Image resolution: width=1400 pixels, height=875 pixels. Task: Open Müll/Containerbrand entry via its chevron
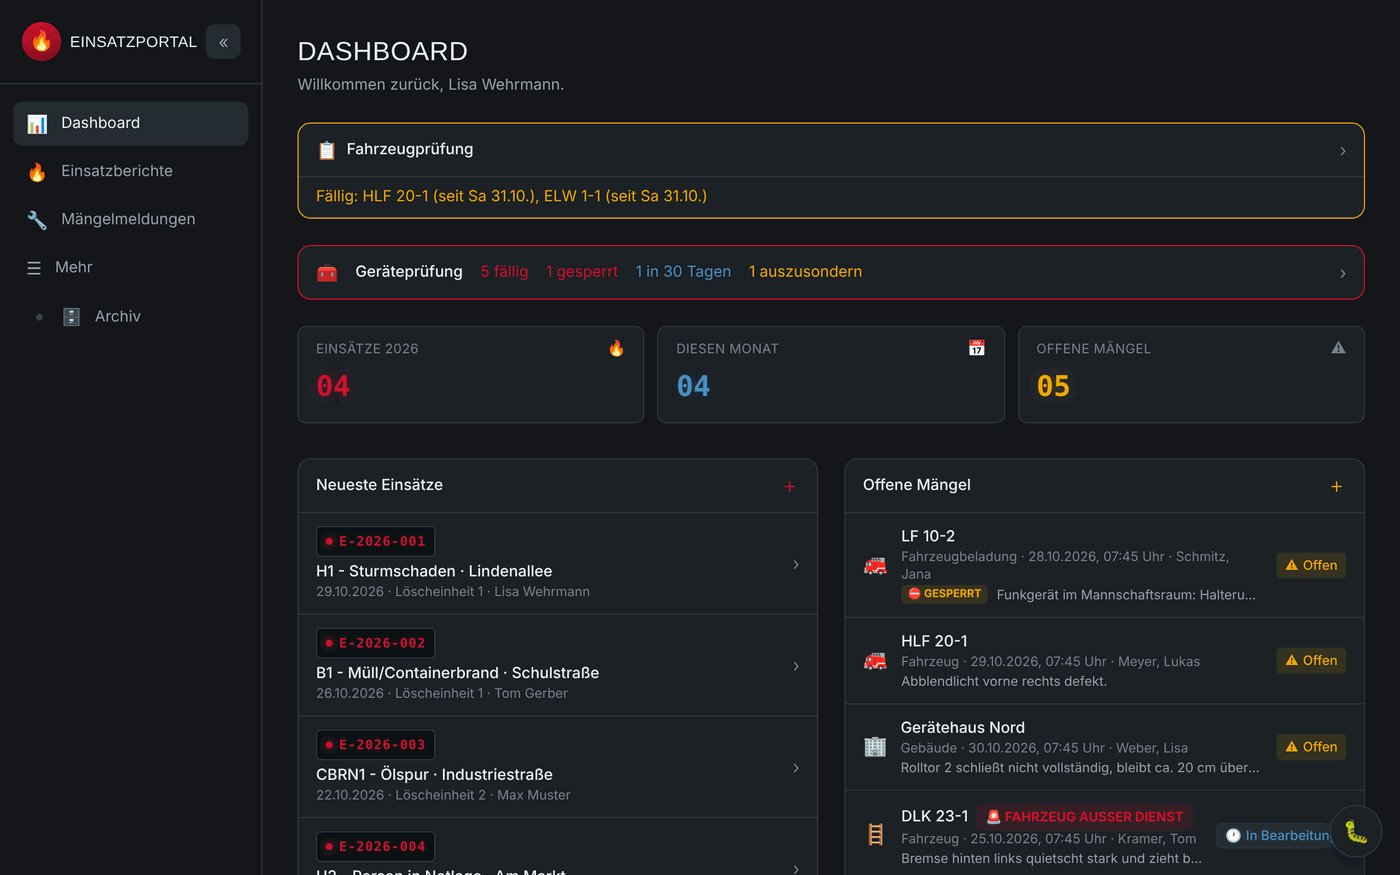coord(796,666)
